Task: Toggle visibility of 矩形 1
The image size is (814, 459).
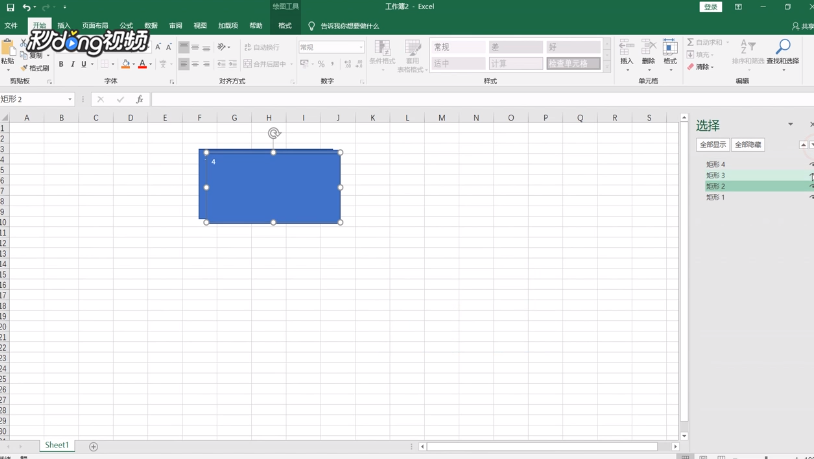Action: point(811,197)
